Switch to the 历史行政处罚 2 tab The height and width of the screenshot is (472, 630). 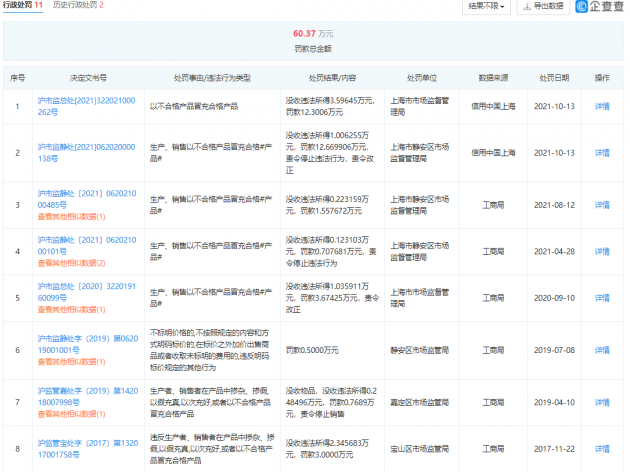[x=78, y=5]
